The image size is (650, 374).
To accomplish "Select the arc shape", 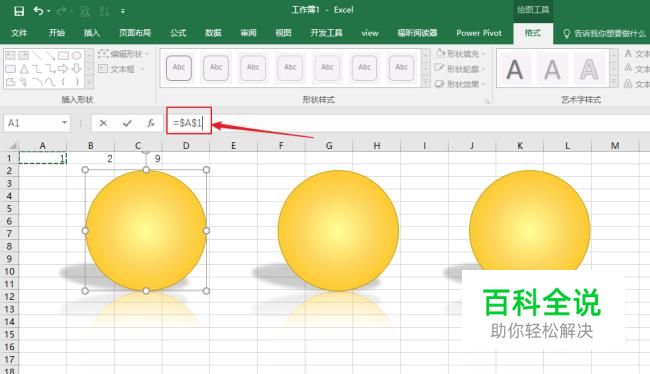I will pyautogui.click(x=37, y=82).
